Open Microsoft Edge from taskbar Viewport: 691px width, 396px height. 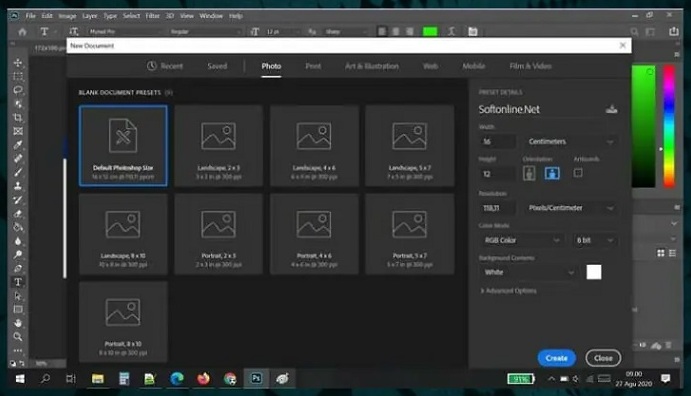point(177,378)
